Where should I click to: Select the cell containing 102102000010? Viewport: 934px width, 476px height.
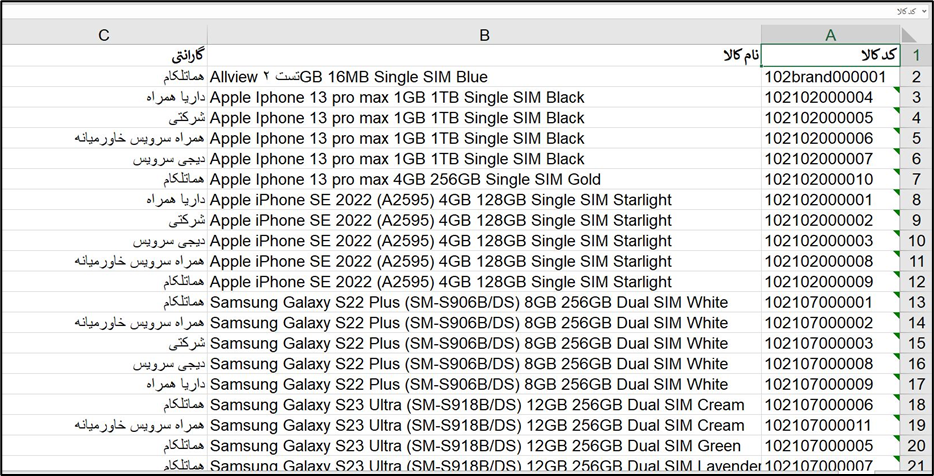click(x=831, y=179)
